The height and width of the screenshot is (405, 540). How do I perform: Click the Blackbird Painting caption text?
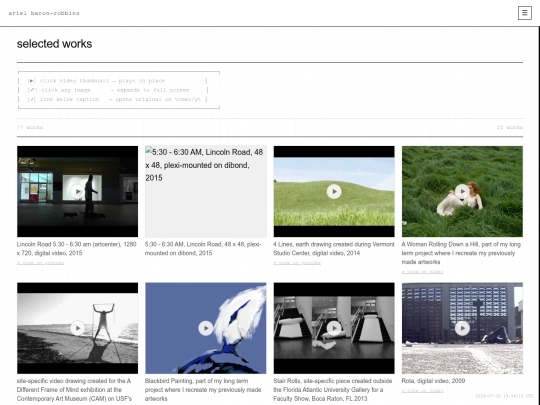203,390
